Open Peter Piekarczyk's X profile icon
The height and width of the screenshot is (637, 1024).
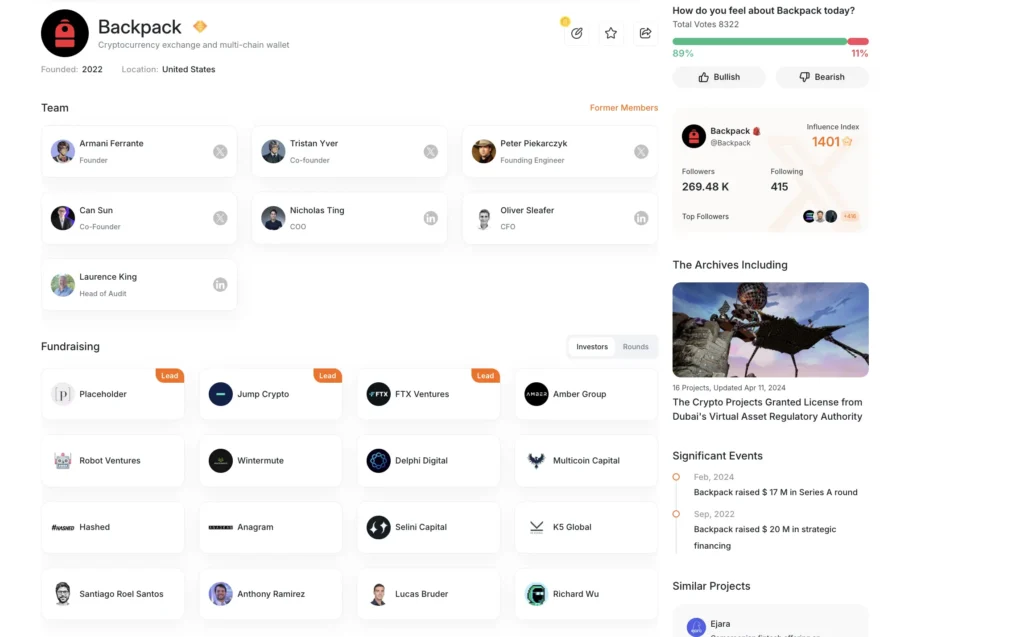641,152
